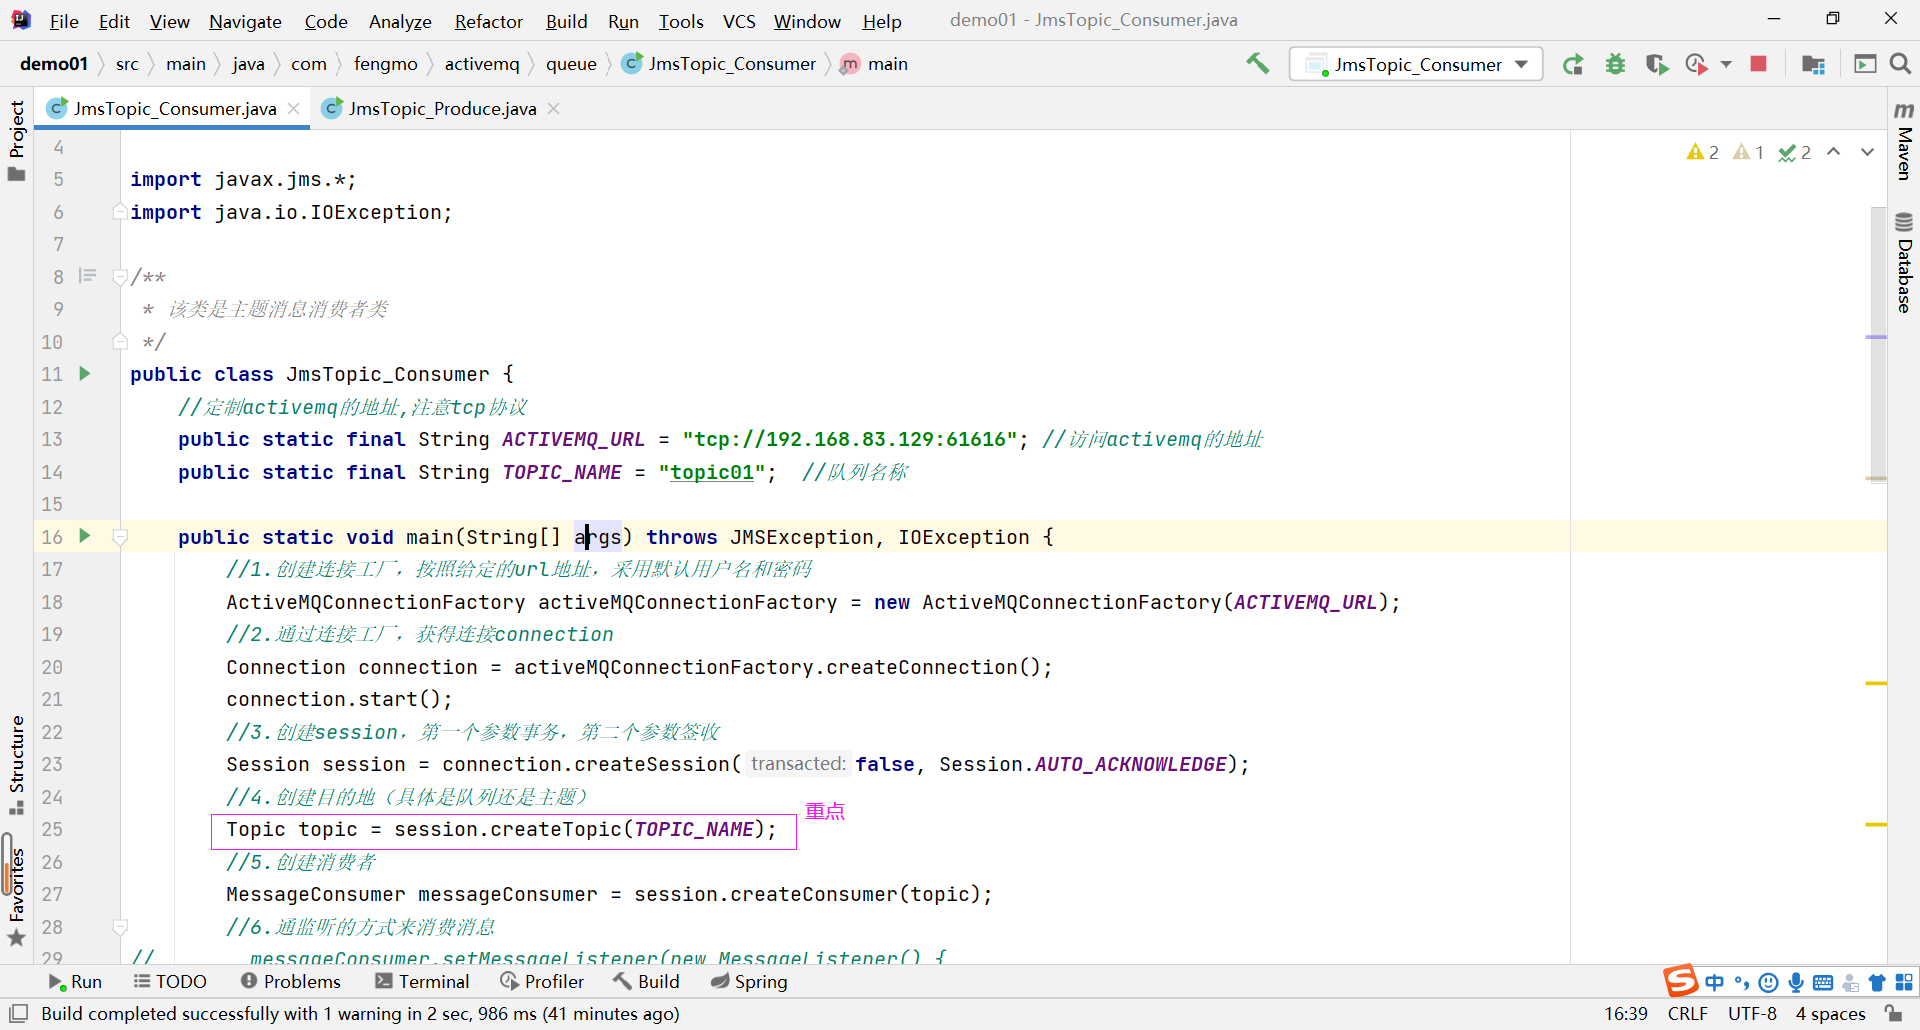Stop the running process with red square

tap(1759, 64)
